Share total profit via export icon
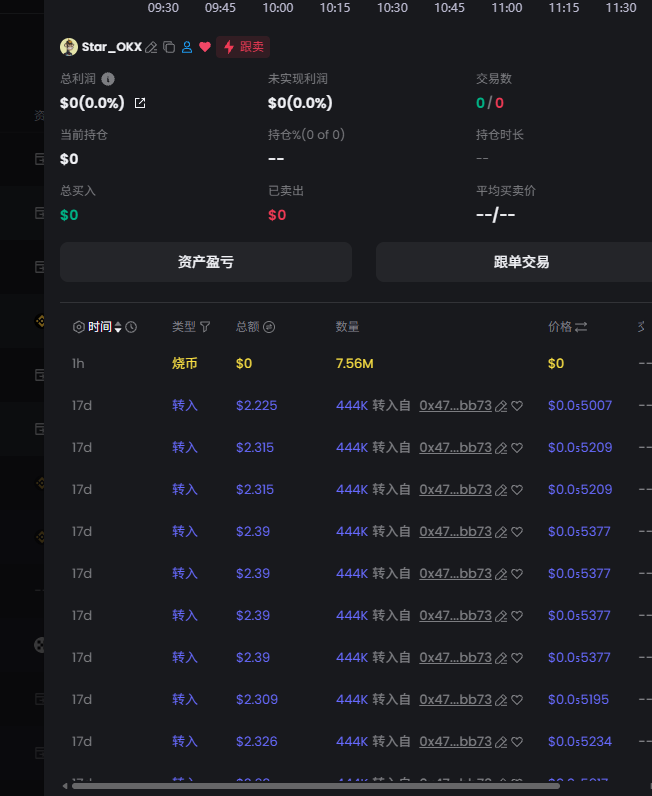The height and width of the screenshot is (796, 652). click(140, 103)
